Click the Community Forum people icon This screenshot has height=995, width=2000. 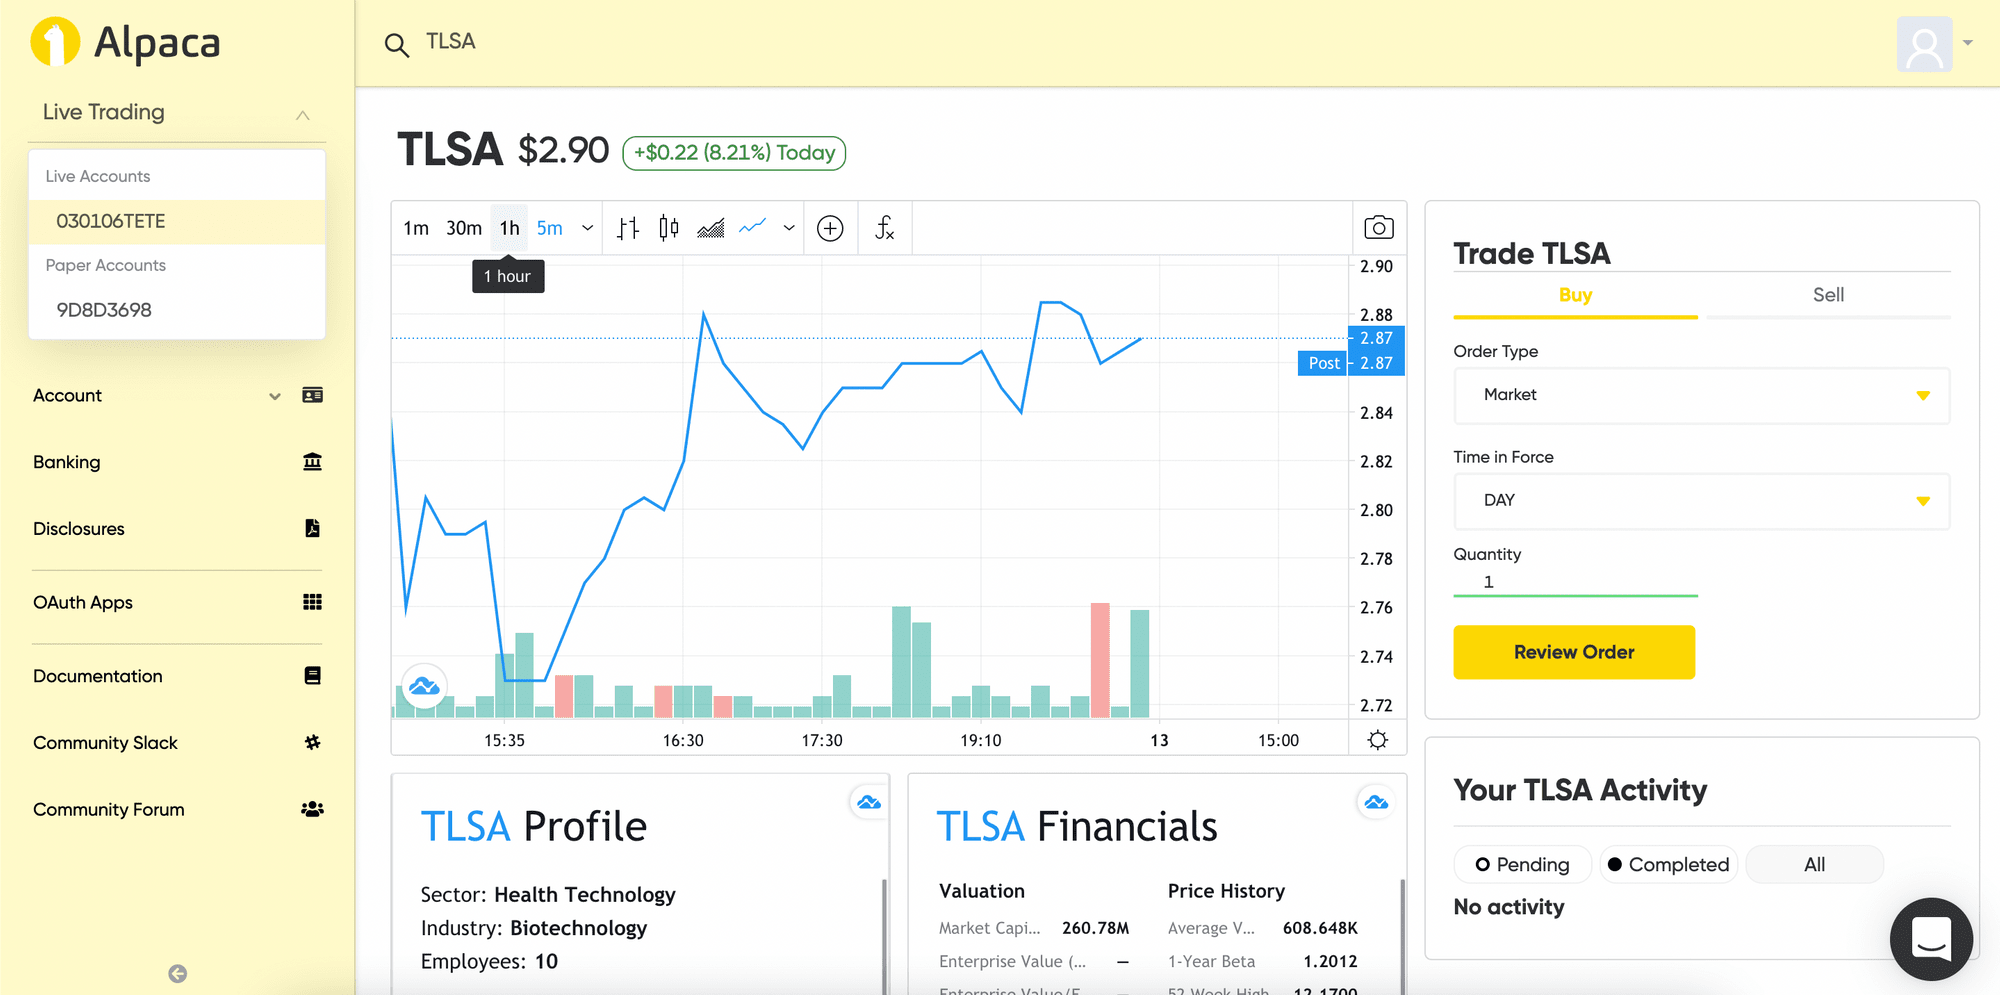pos(312,809)
